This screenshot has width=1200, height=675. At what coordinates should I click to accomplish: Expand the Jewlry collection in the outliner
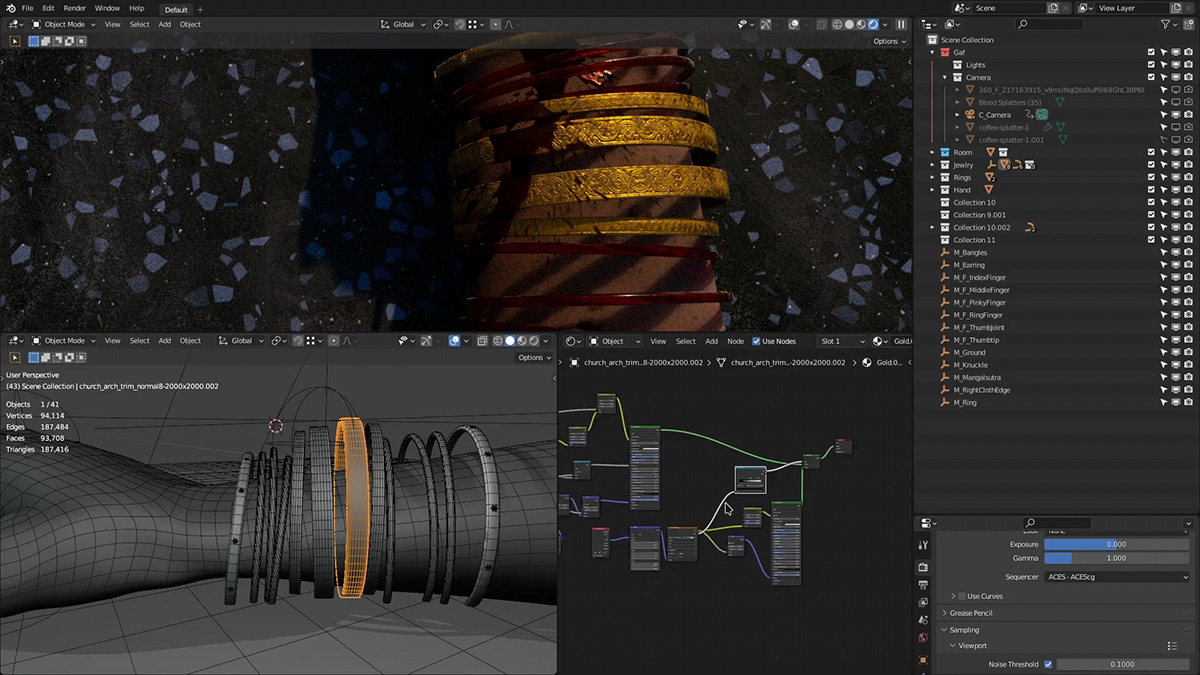(933, 165)
